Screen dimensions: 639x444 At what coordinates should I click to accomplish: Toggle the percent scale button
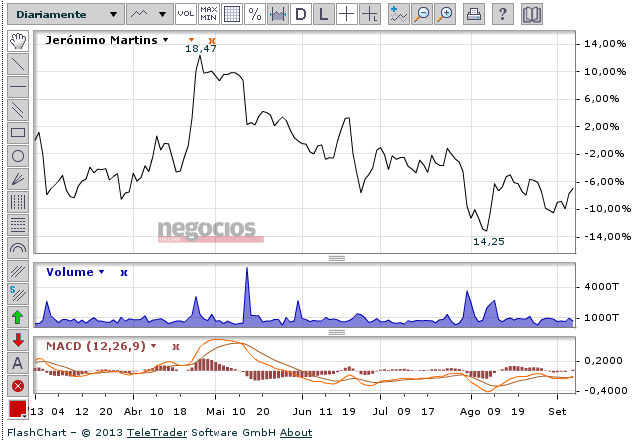[255, 14]
